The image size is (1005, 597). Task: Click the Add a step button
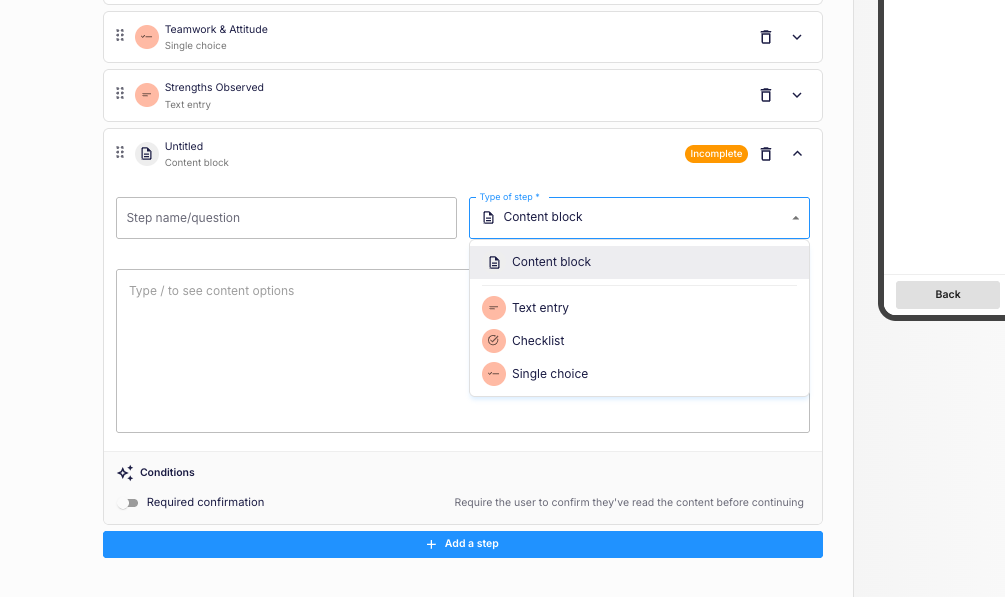point(463,544)
